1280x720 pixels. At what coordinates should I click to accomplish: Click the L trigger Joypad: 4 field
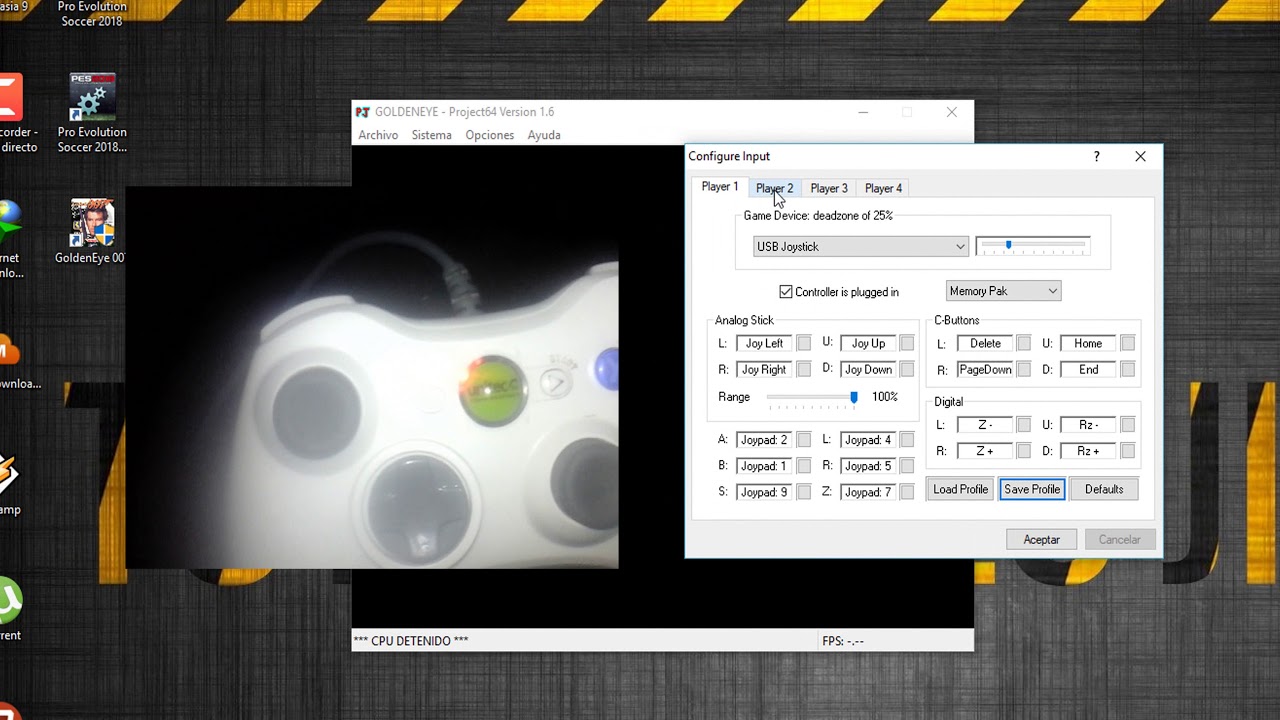pos(868,440)
